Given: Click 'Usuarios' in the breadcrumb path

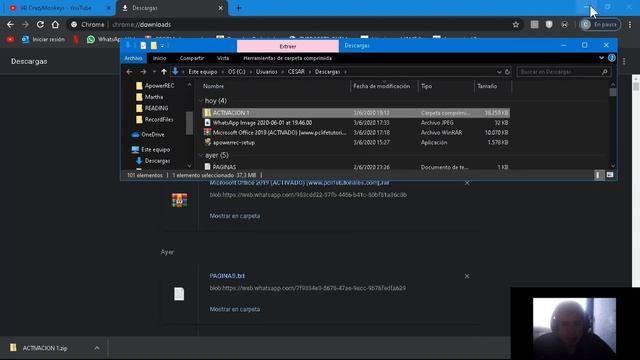Looking at the screenshot, I should 267,72.
